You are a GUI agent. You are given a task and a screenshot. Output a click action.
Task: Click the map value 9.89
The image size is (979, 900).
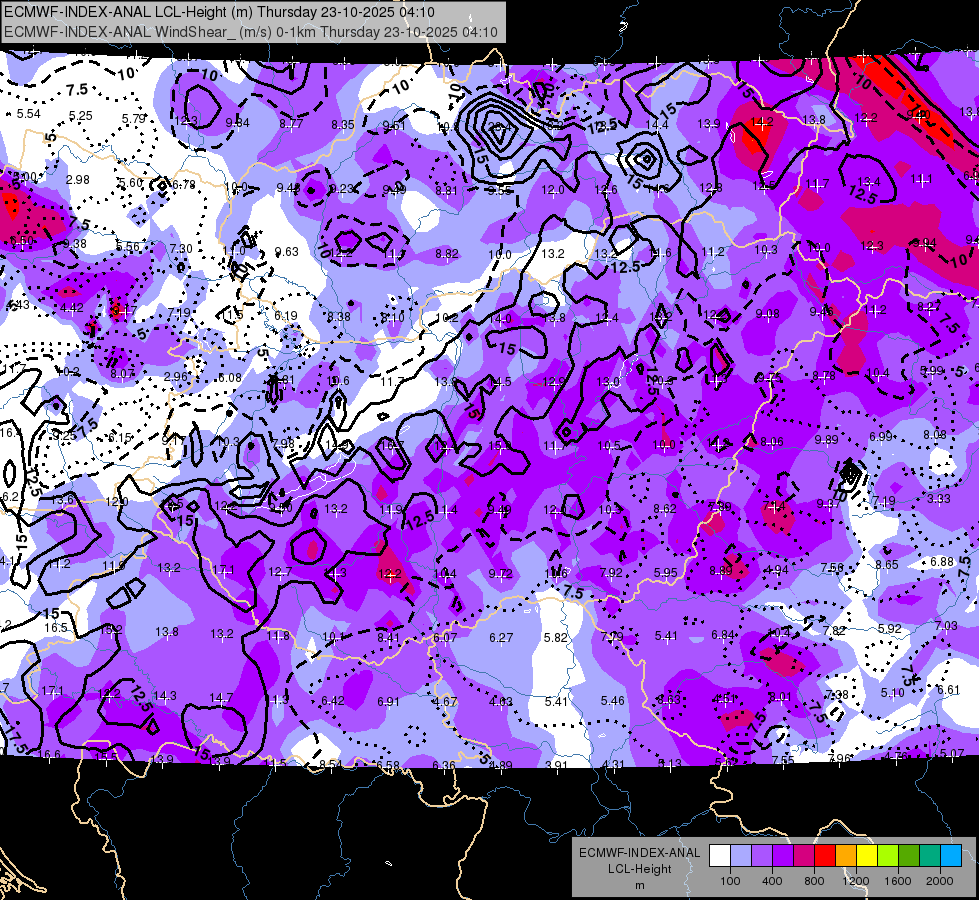point(826,440)
